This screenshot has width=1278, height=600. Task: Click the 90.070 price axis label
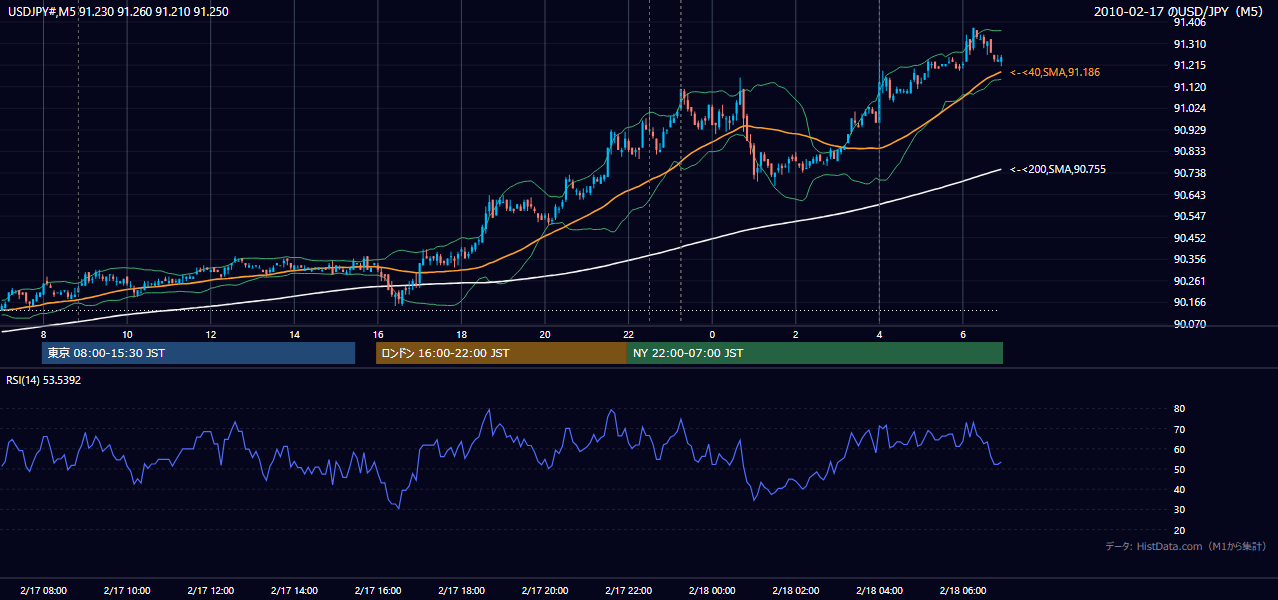coord(1190,324)
